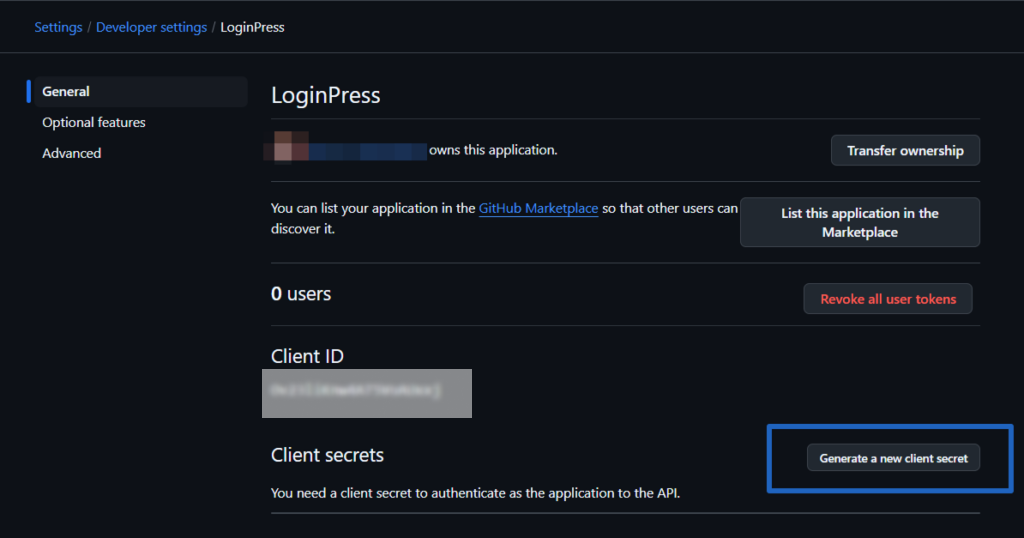Click the '0 users' count text
1024x538 pixels.
coord(301,294)
